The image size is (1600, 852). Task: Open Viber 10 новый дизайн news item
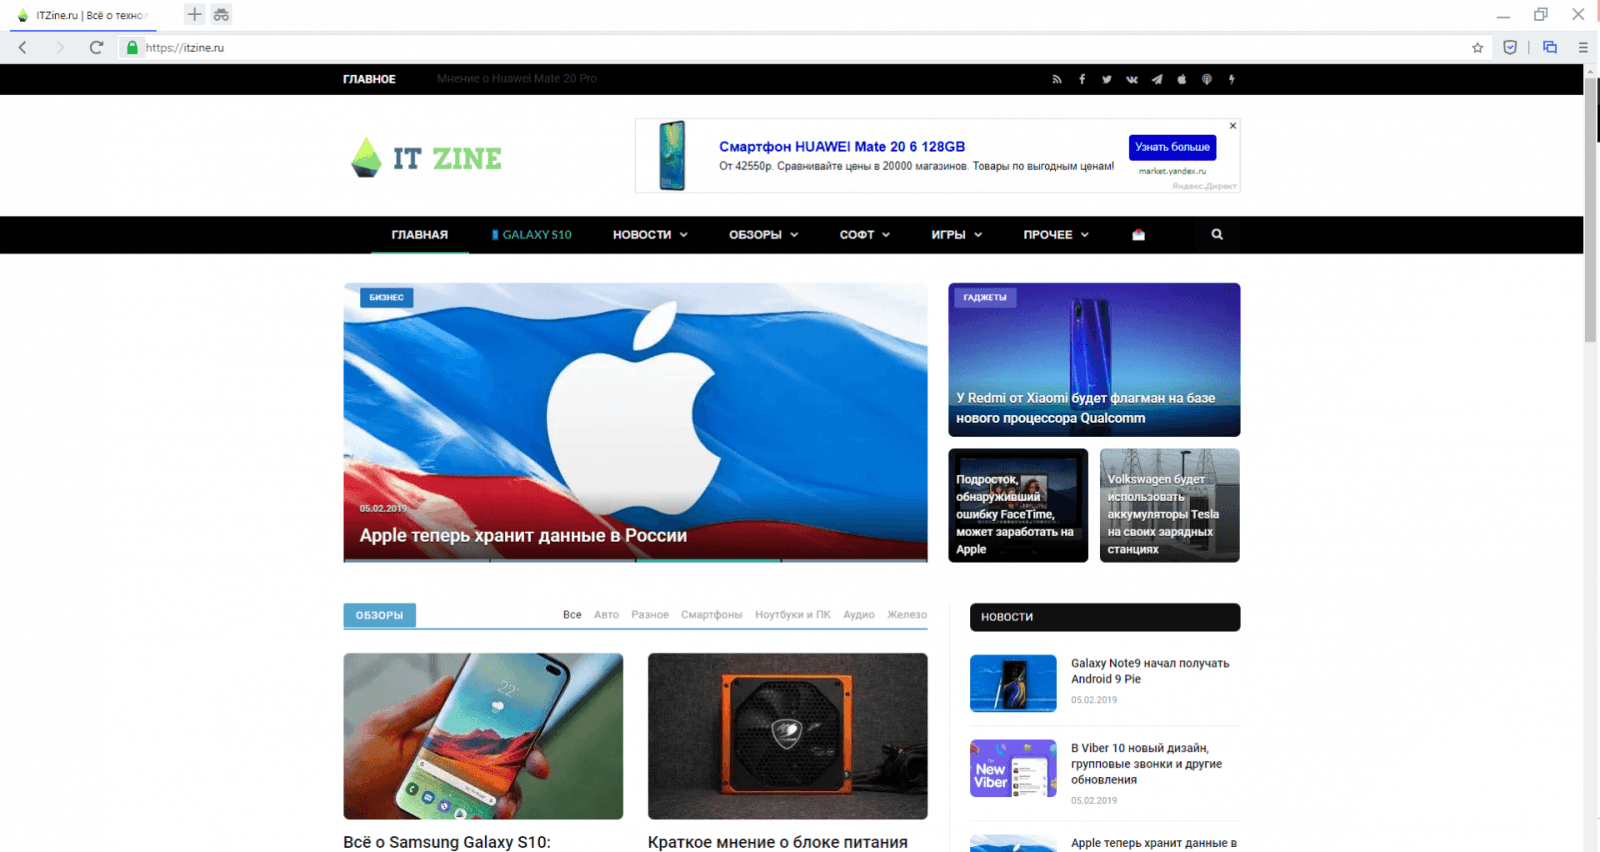click(1147, 764)
